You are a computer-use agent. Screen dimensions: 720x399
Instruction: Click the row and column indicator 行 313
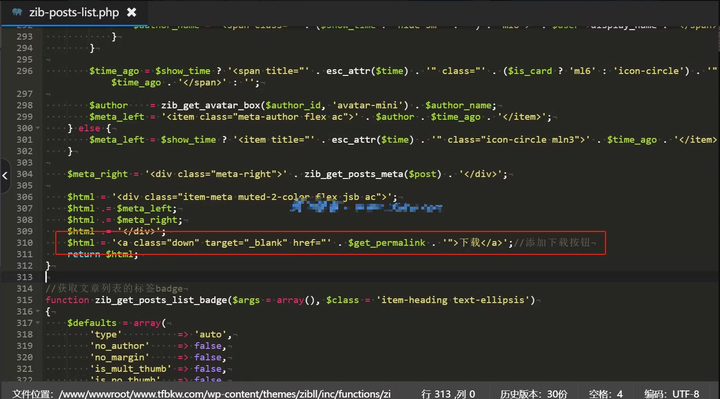[x=448, y=394]
